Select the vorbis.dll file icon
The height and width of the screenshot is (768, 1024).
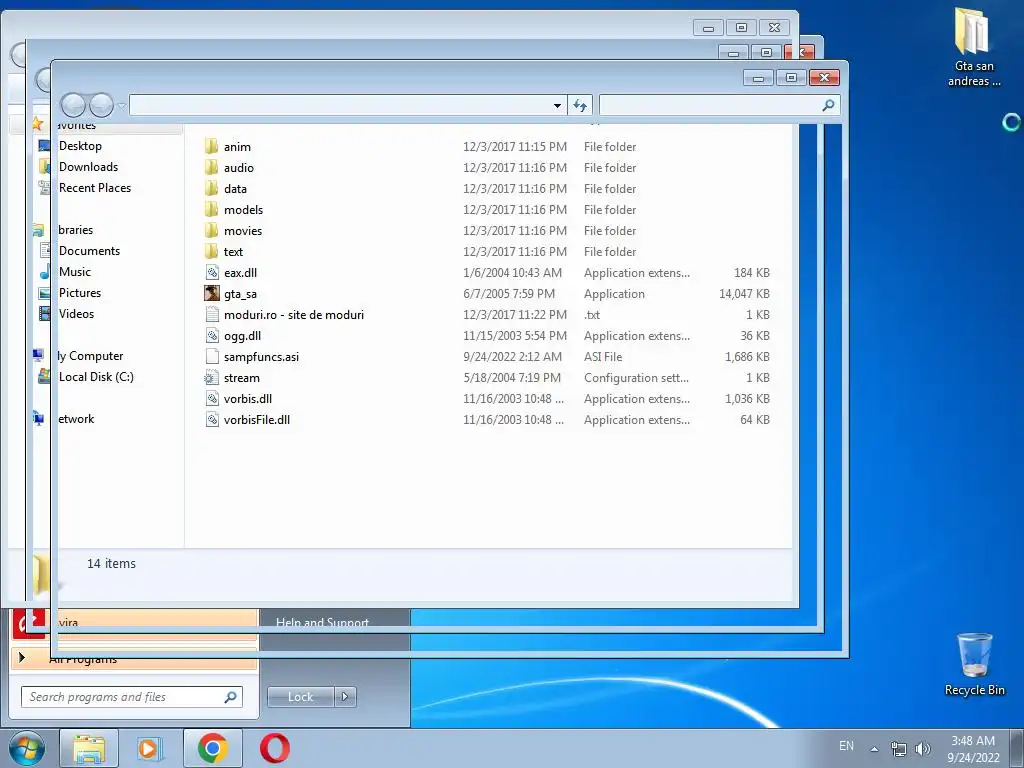pyautogui.click(x=212, y=398)
